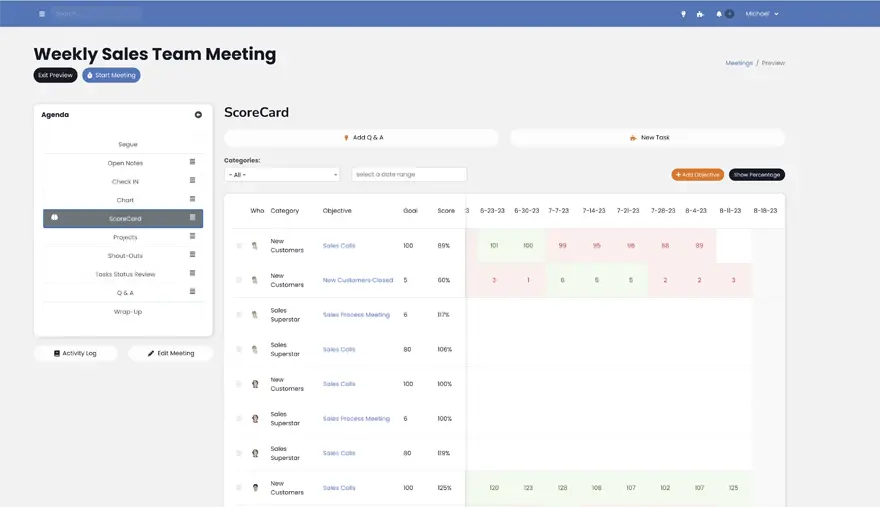Viewport: 880px width, 507px height.
Task: Click the 125 value in last table row
Action: coord(734,488)
